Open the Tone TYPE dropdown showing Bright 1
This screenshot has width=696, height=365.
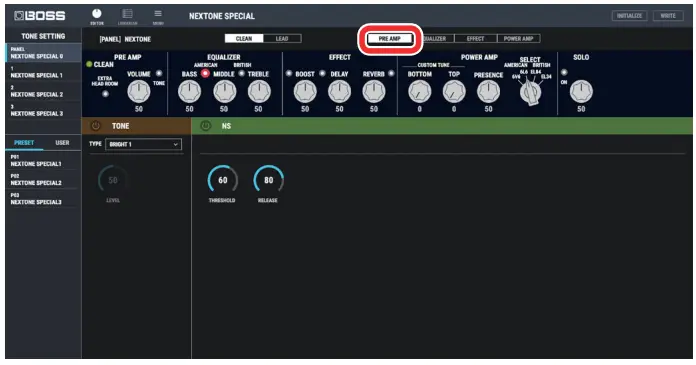[x=143, y=144]
